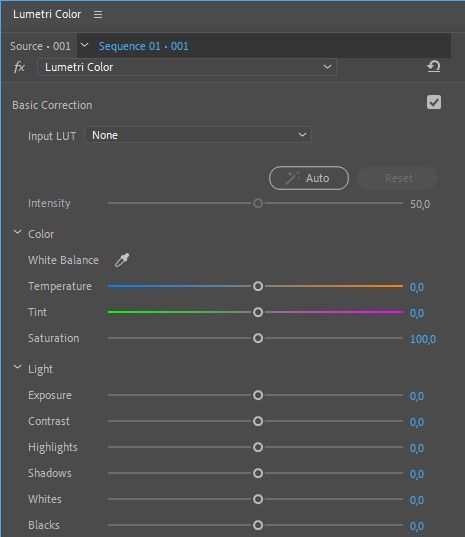
Task: Collapse the Light section
Action: [17, 368]
